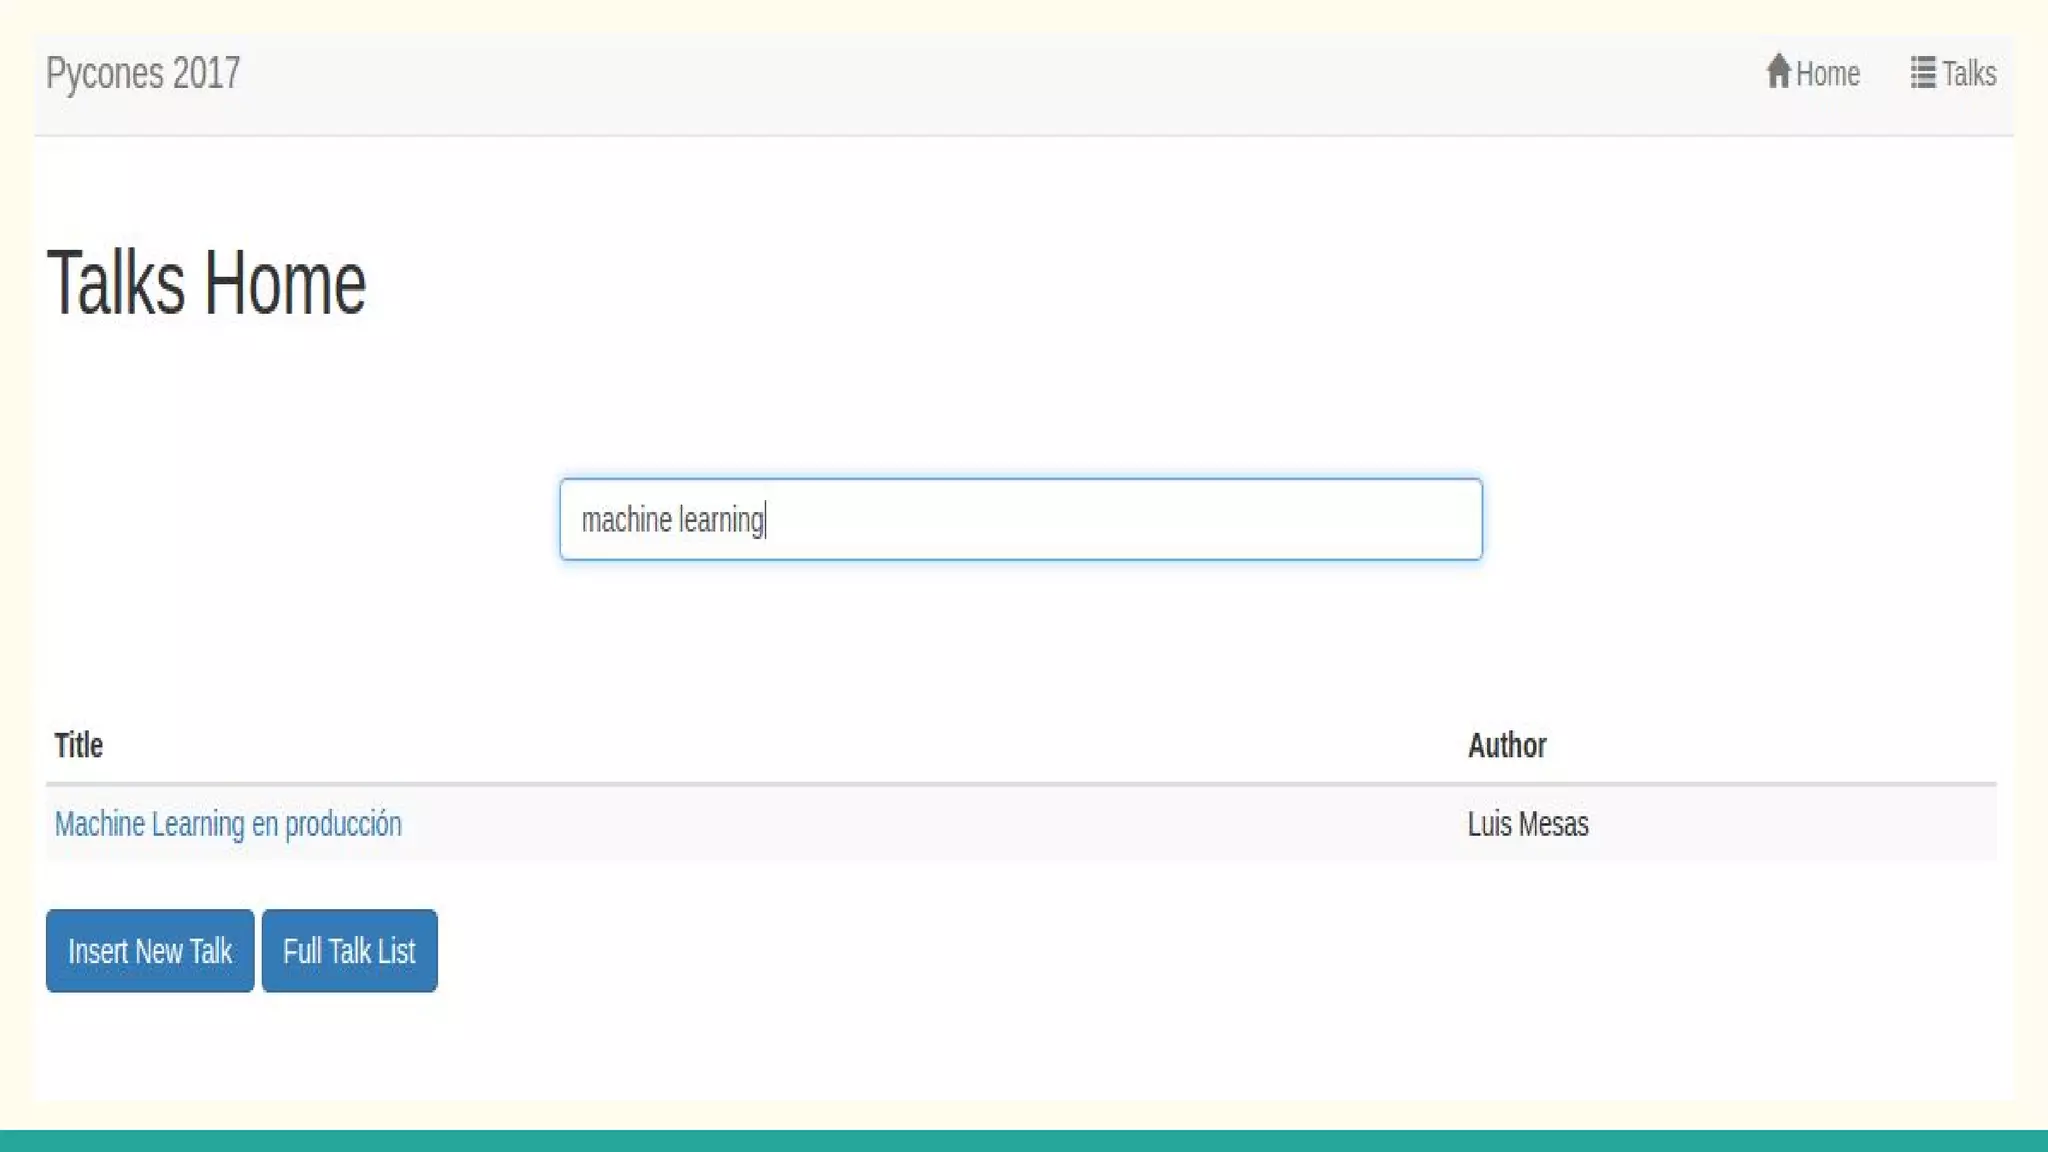
Task: Select the Luis Mesas author cell
Action: coord(1527,824)
